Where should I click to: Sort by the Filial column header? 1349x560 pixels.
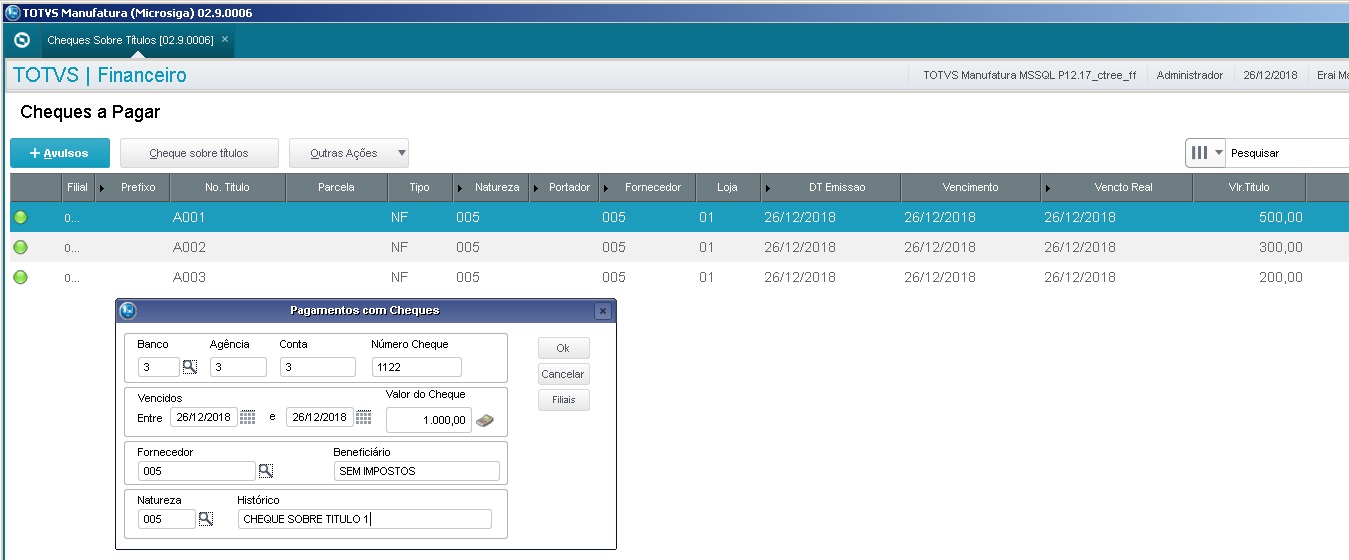(77, 187)
